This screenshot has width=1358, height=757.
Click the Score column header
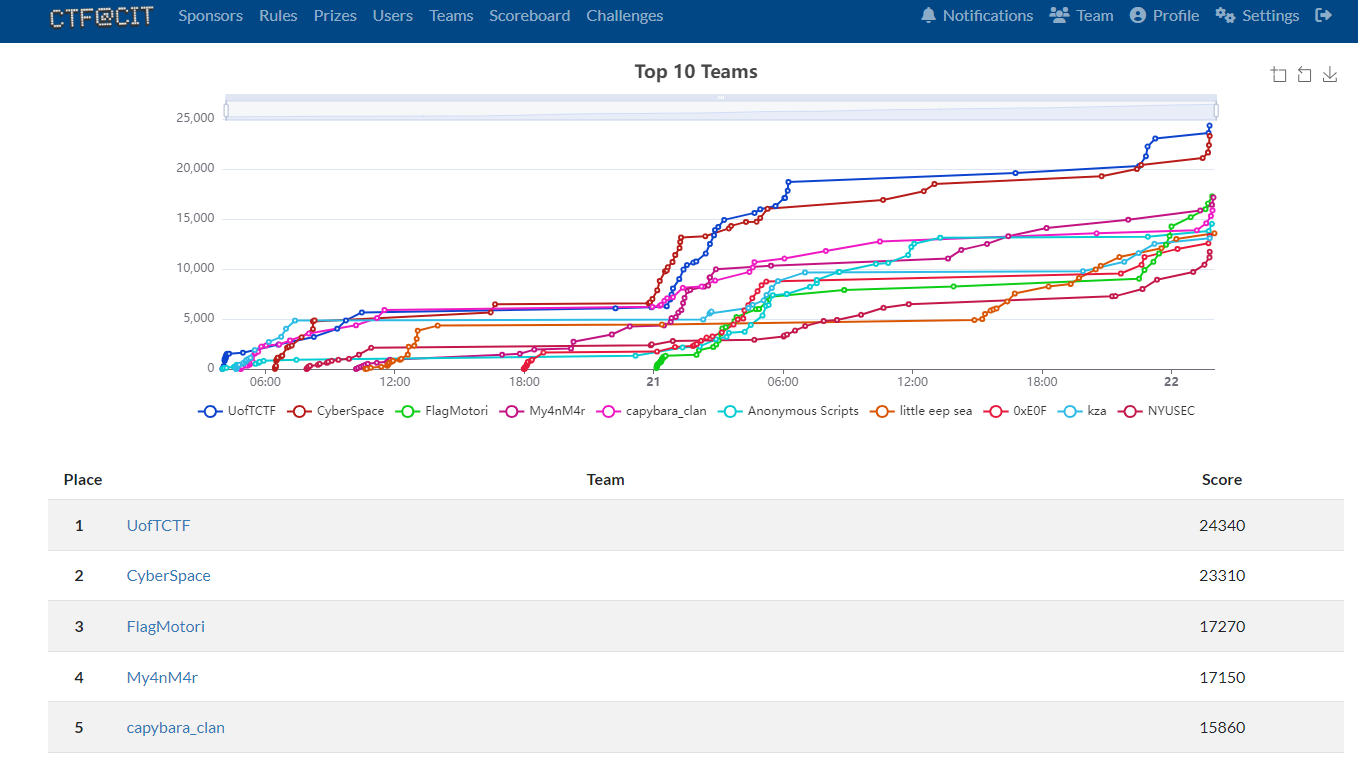[x=1222, y=480]
